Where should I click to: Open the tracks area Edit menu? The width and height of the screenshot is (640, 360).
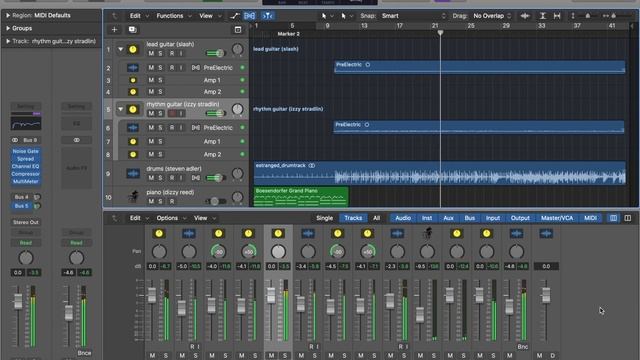(x=138, y=16)
